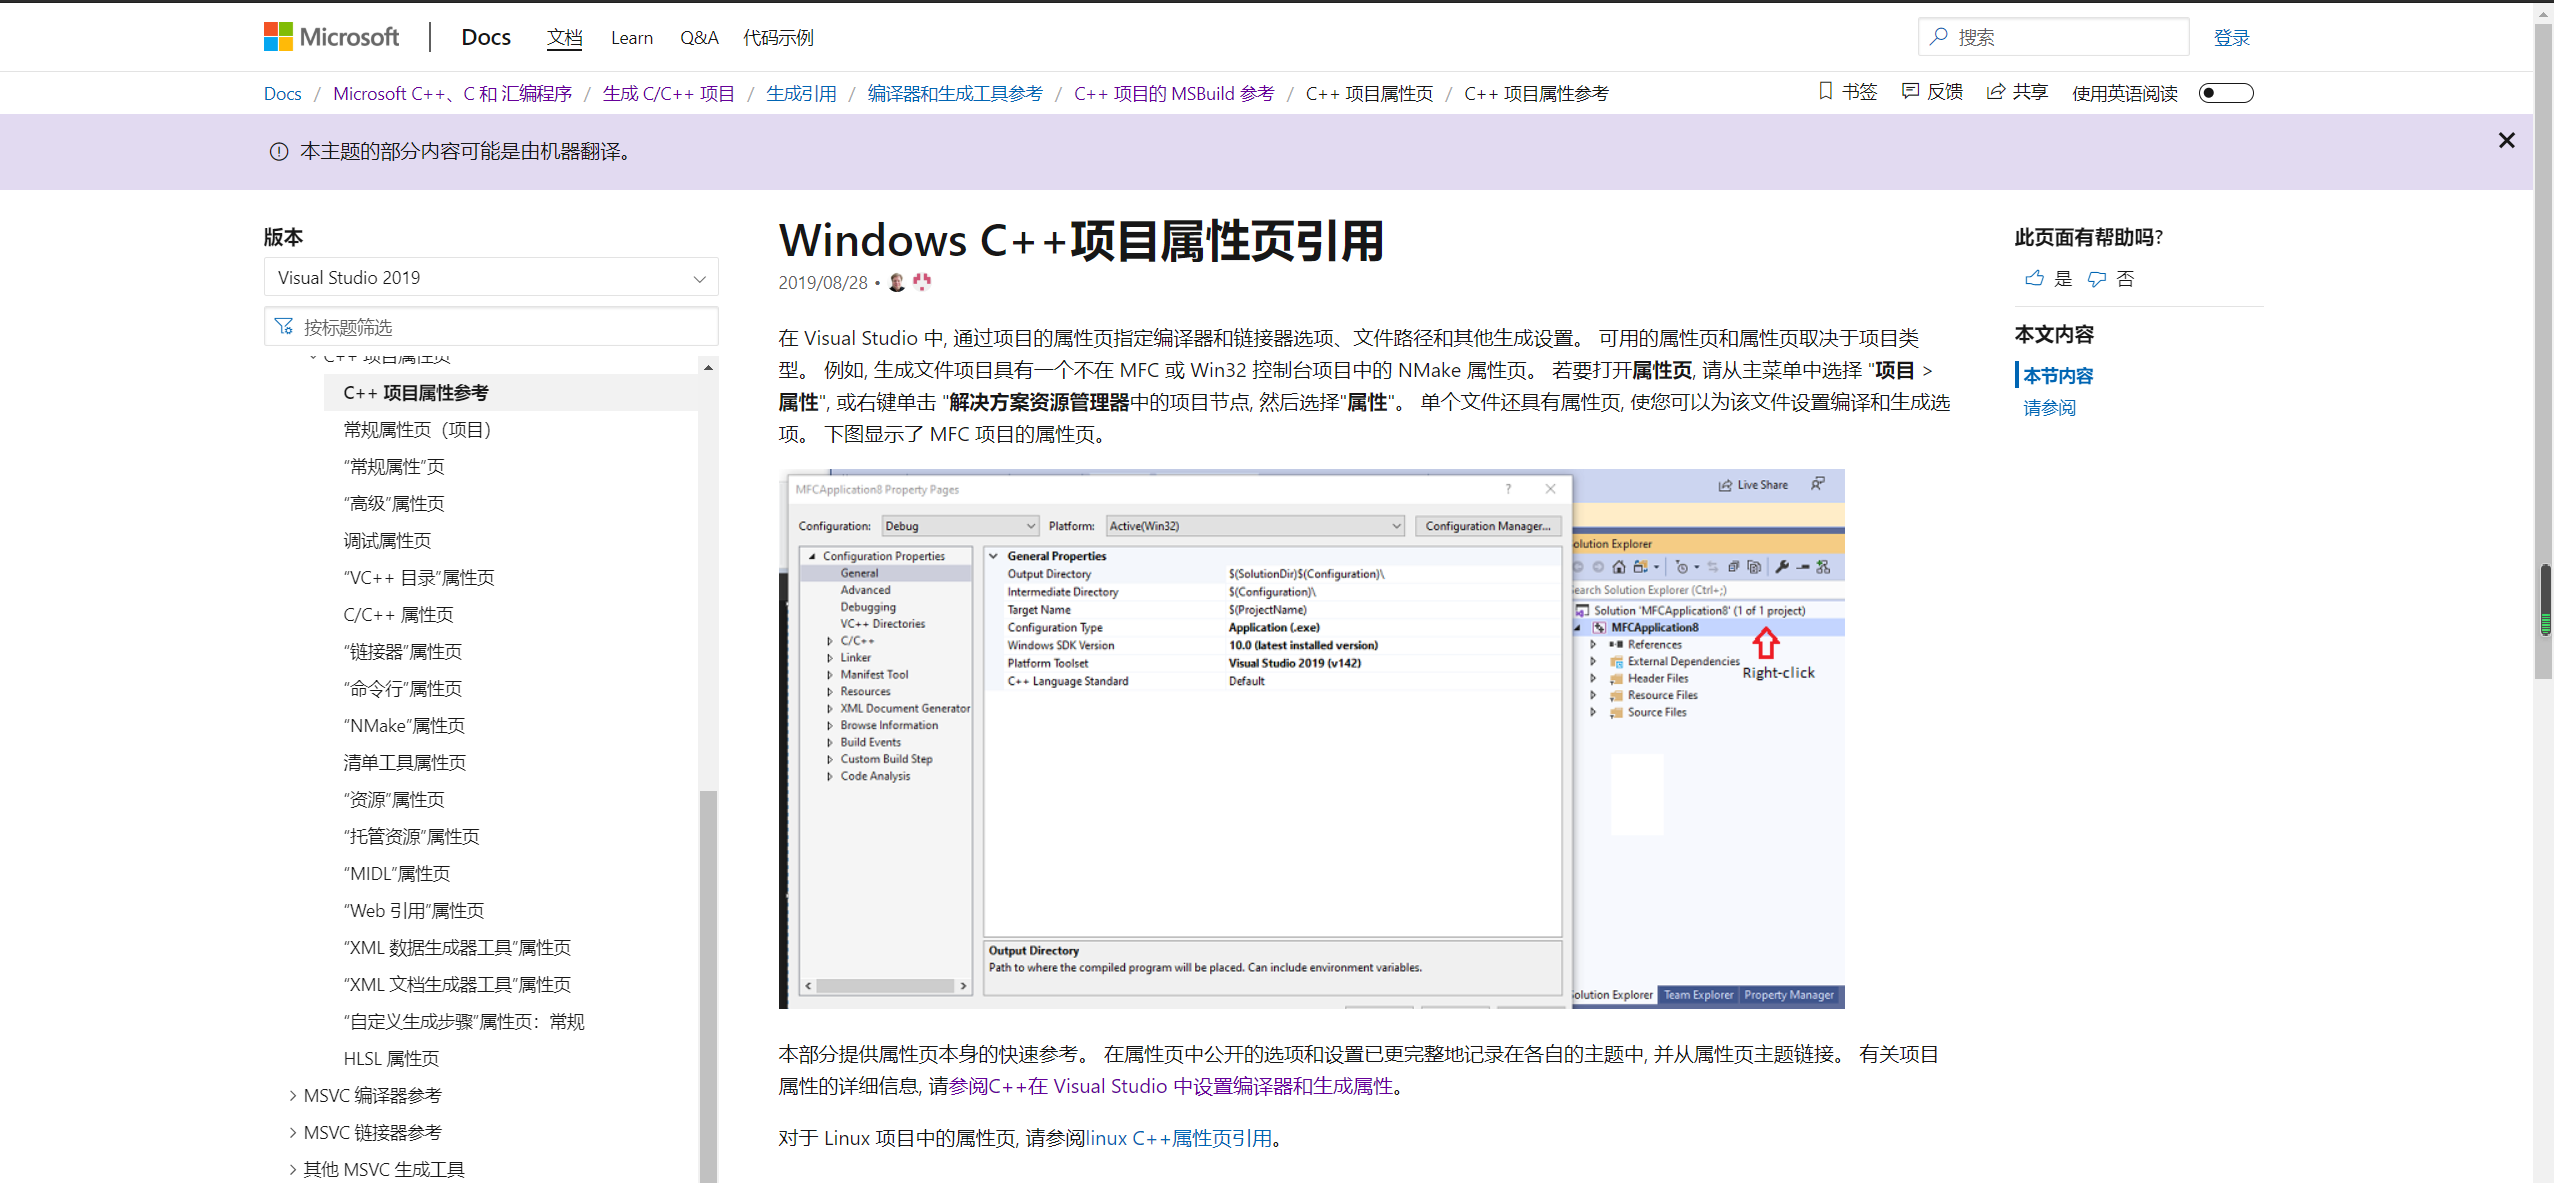Open C++ 项目的 MSBuild 参考 breadcrumb
2554x1183 pixels.
tap(1174, 93)
